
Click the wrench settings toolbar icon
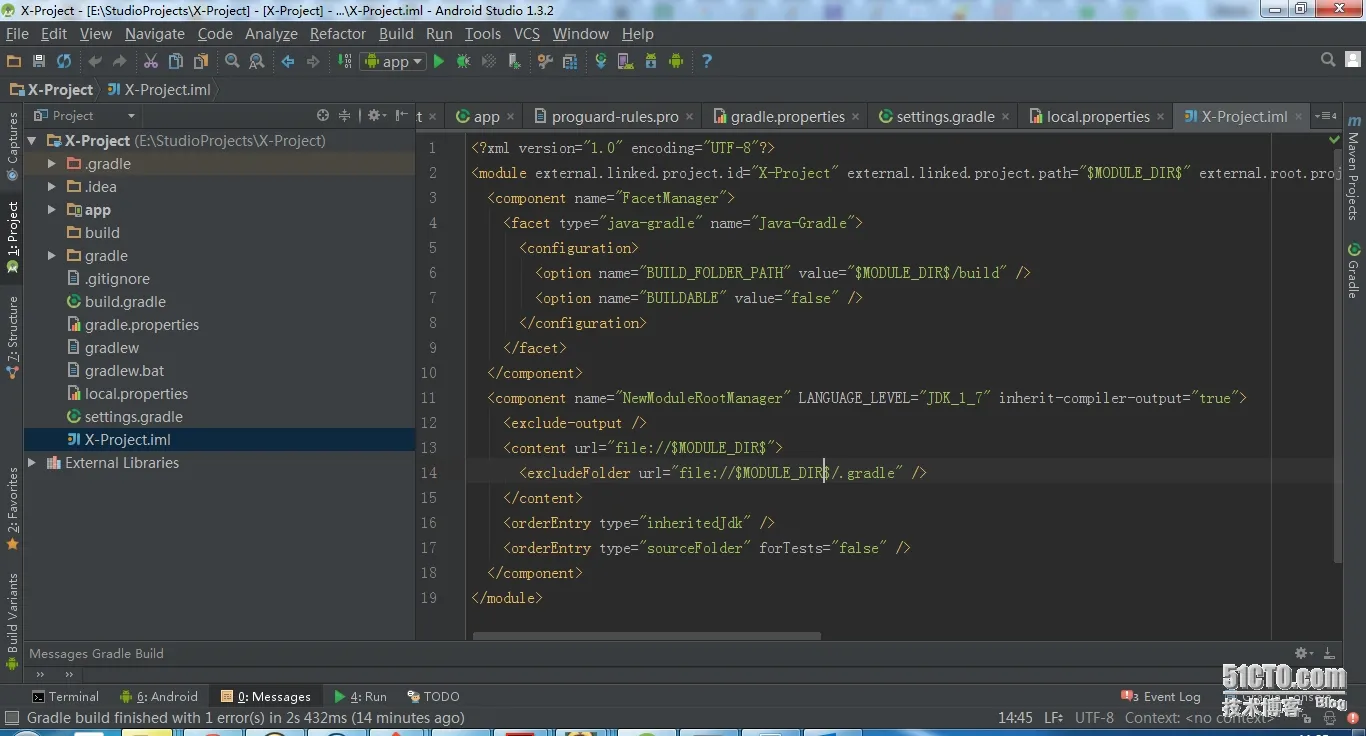545,62
